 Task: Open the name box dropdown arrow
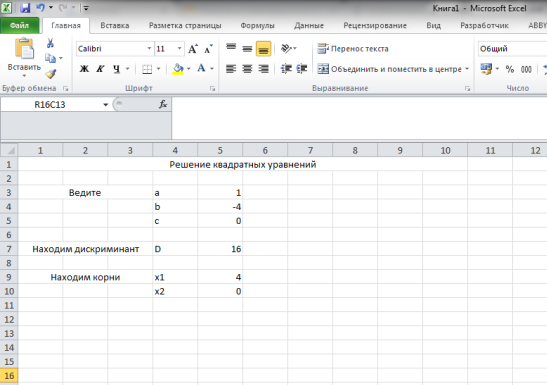105,105
